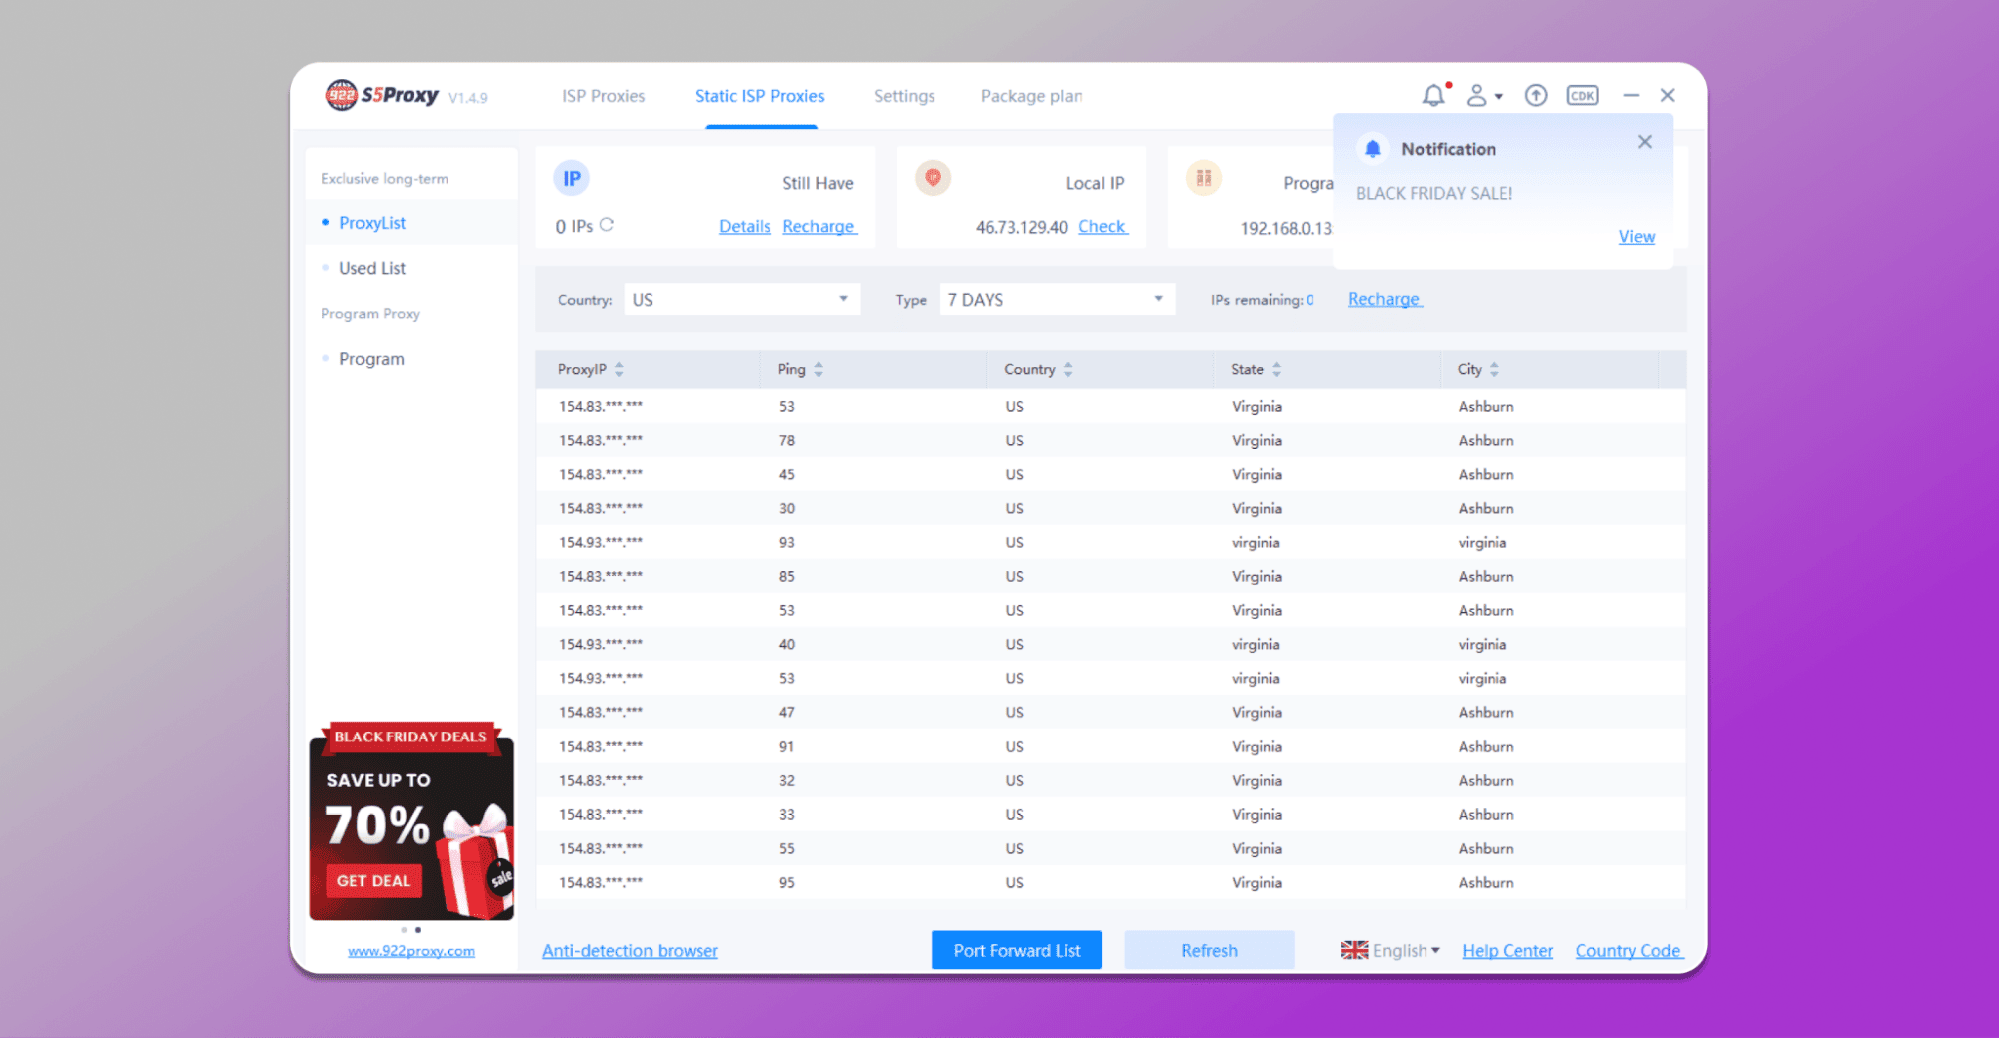The height and width of the screenshot is (1038, 1999).
Task: Open the Country Code link
Action: (1629, 950)
